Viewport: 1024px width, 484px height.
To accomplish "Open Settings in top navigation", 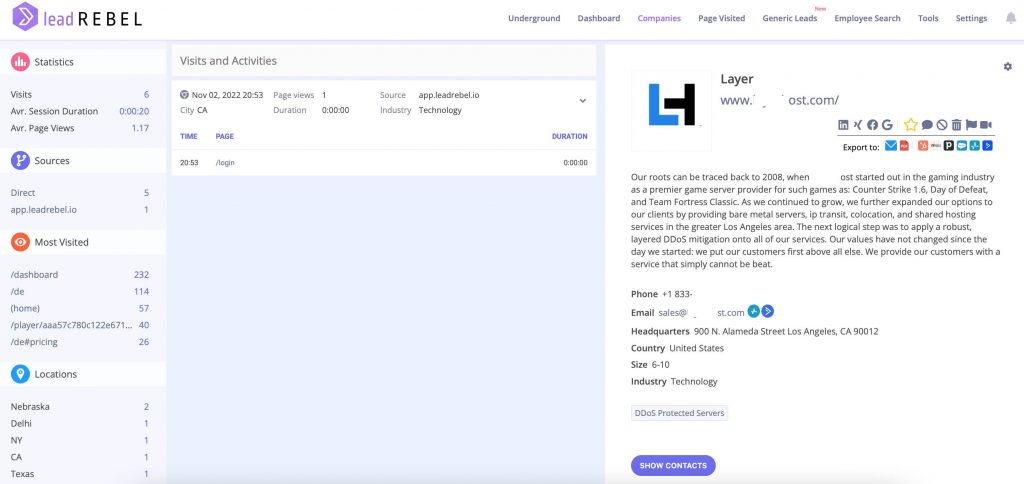I will tap(971, 18).
